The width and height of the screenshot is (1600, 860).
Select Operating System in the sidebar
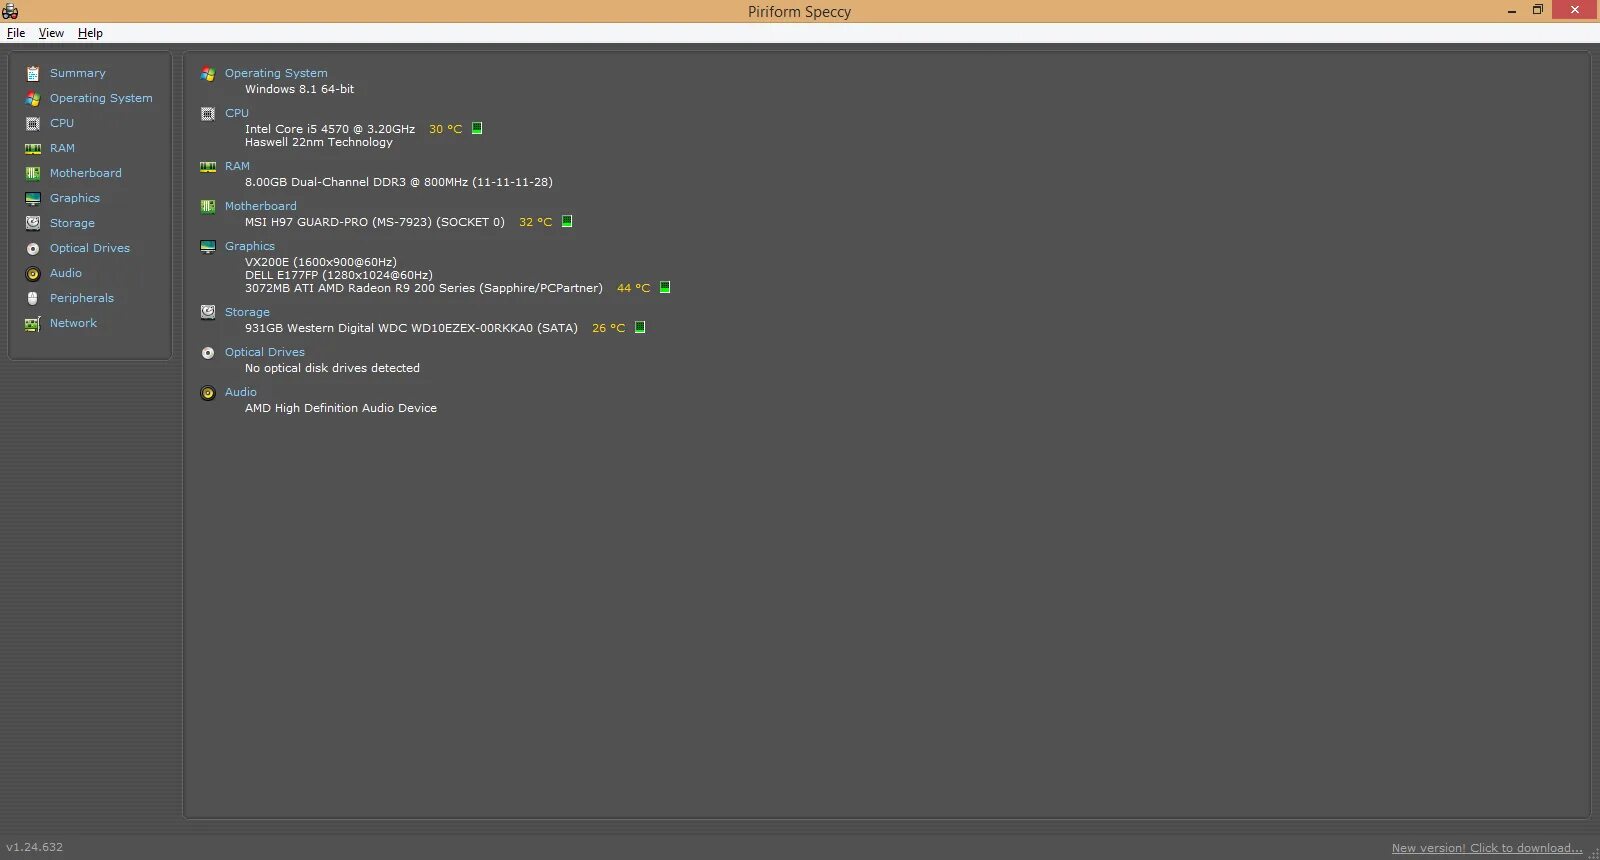[101, 98]
